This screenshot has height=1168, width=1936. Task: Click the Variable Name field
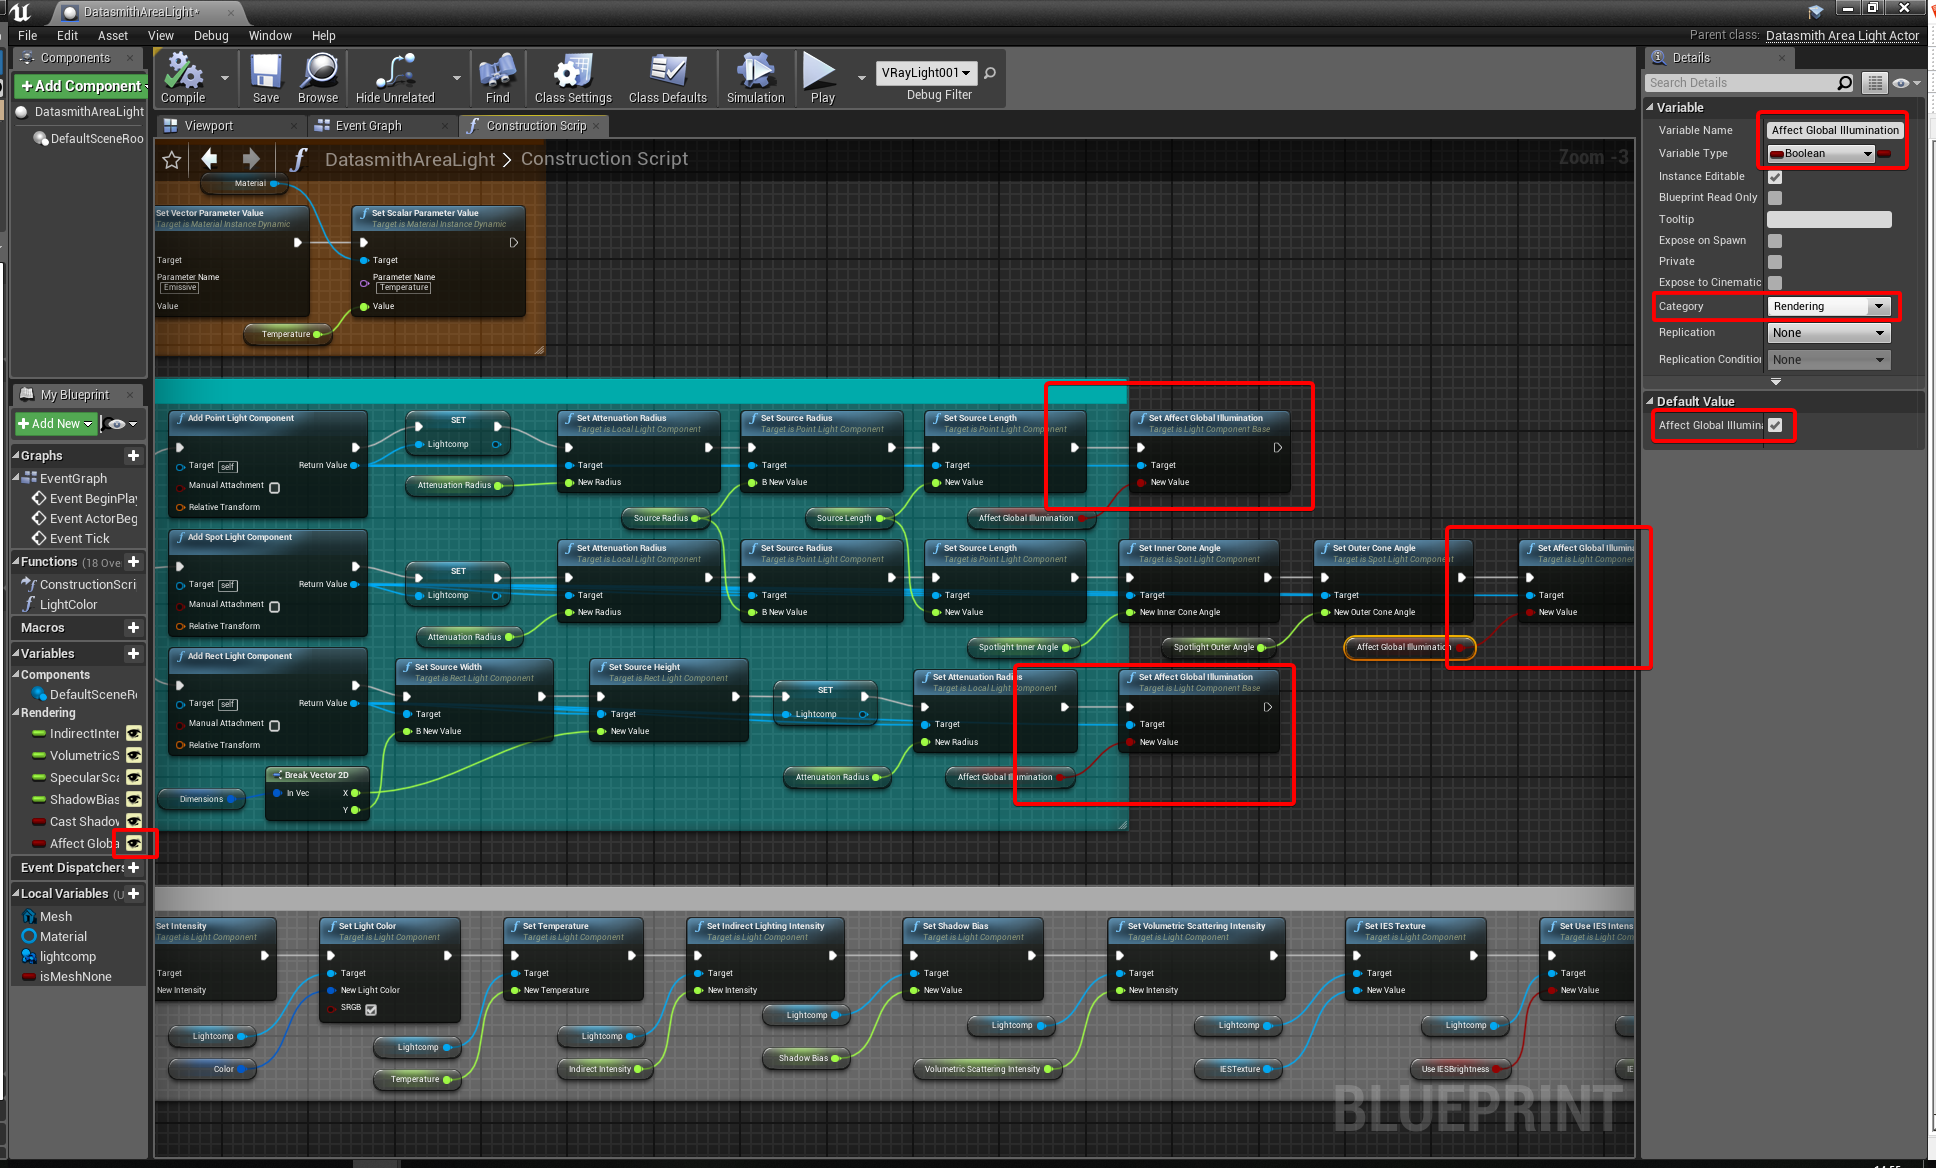click(1835, 130)
